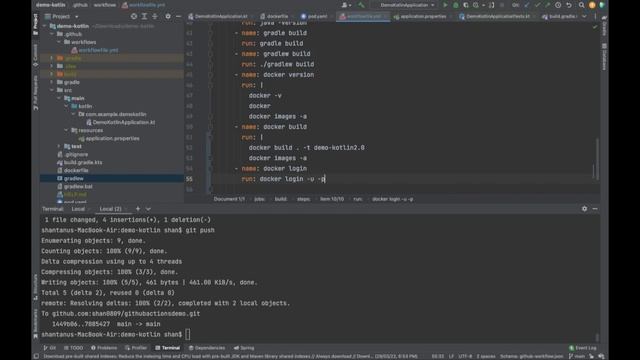Click the 'steps:' breadcrumb in editor
This screenshot has width=640, height=360.
pos(303,199)
